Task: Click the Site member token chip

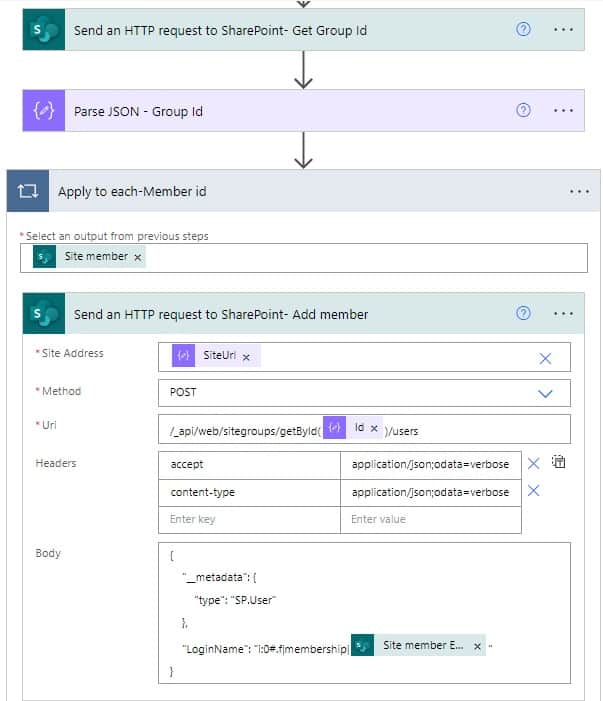Action: pyautogui.click(x=89, y=257)
